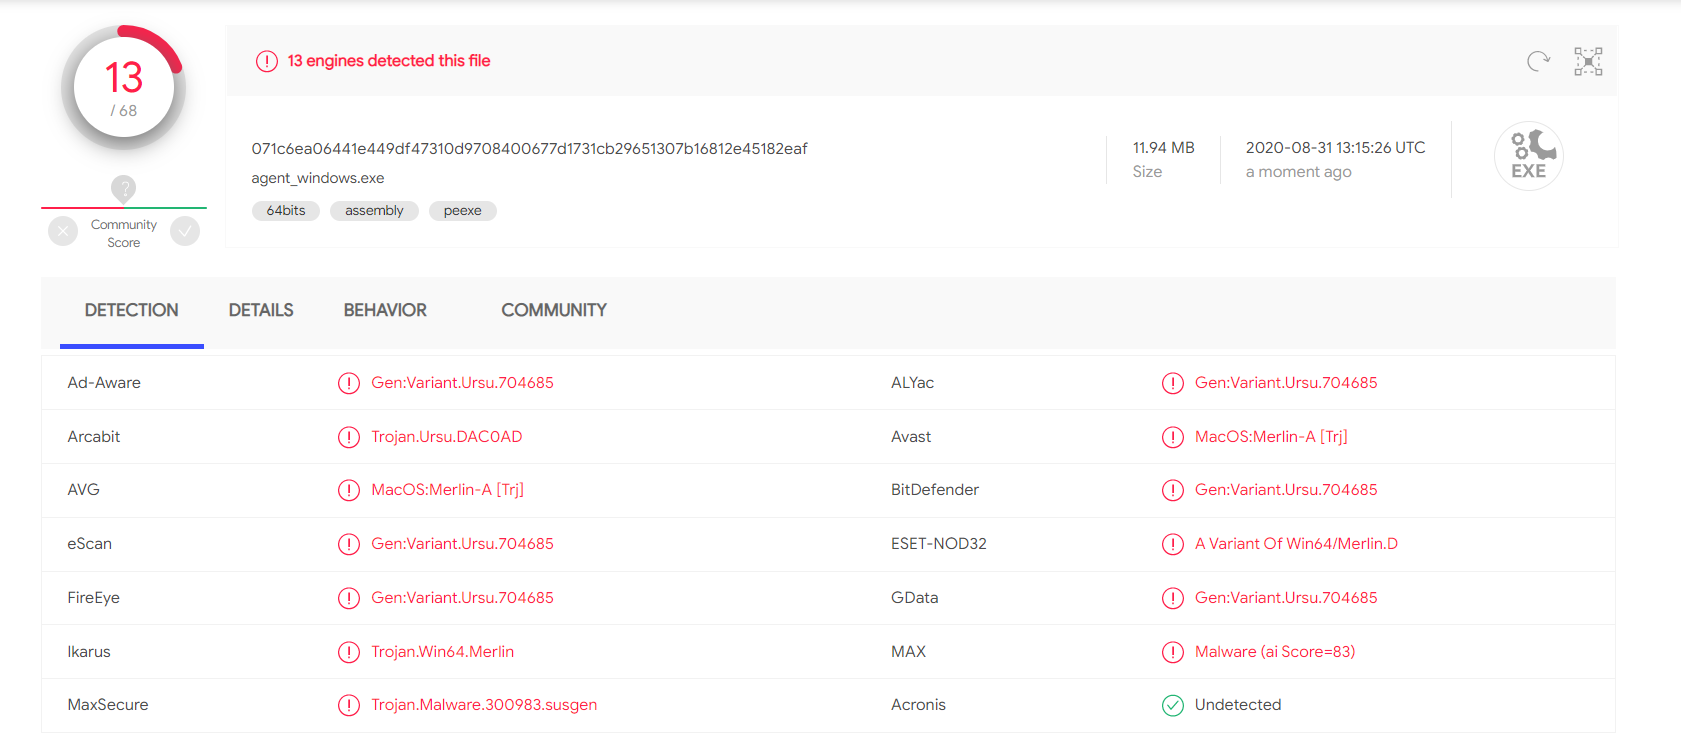
Task: Select the DETECTION tab
Action: (x=132, y=310)
